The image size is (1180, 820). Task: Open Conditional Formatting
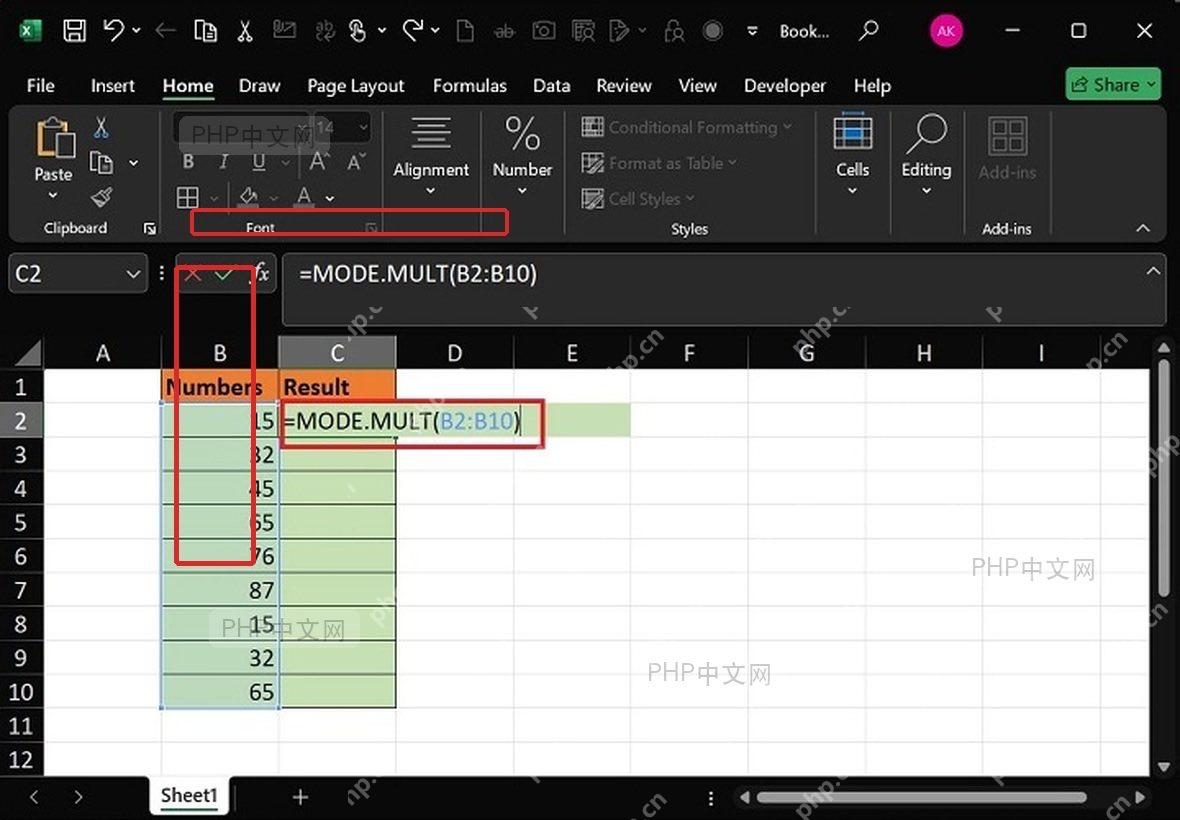687,127
